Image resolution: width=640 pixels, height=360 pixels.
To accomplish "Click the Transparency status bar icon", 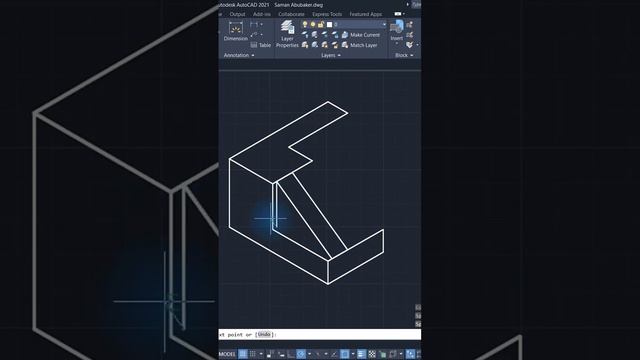I will click(x=372, y=354).
